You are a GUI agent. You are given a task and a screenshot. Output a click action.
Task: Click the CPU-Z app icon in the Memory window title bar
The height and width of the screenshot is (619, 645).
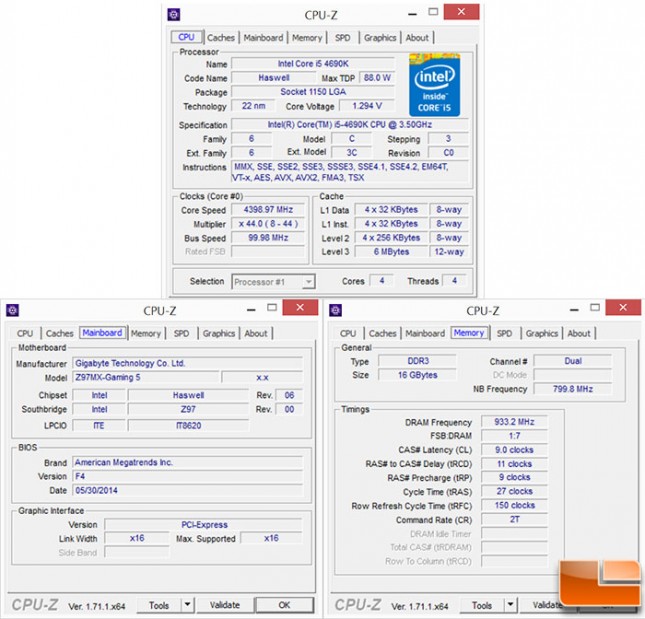click(x=336, y=310)
